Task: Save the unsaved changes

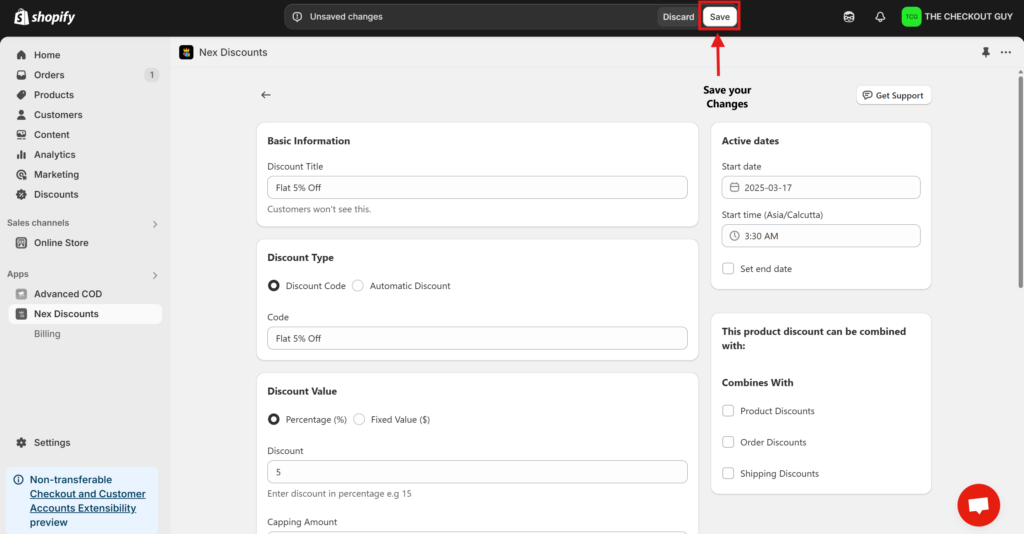Action: 720,17
